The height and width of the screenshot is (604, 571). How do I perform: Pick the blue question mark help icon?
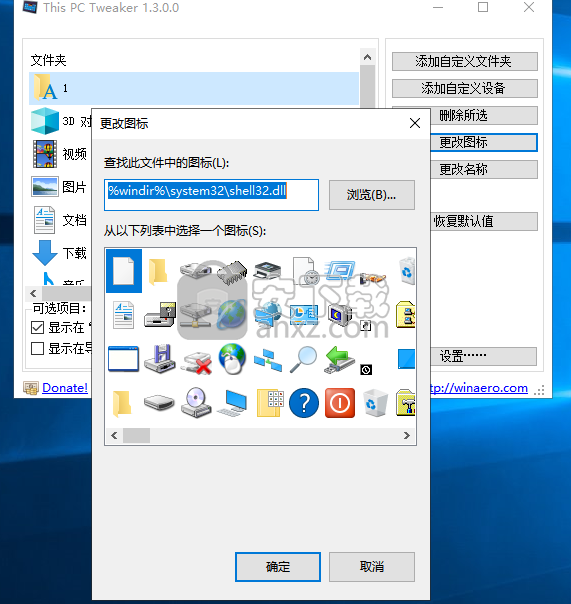coord(304,403)
